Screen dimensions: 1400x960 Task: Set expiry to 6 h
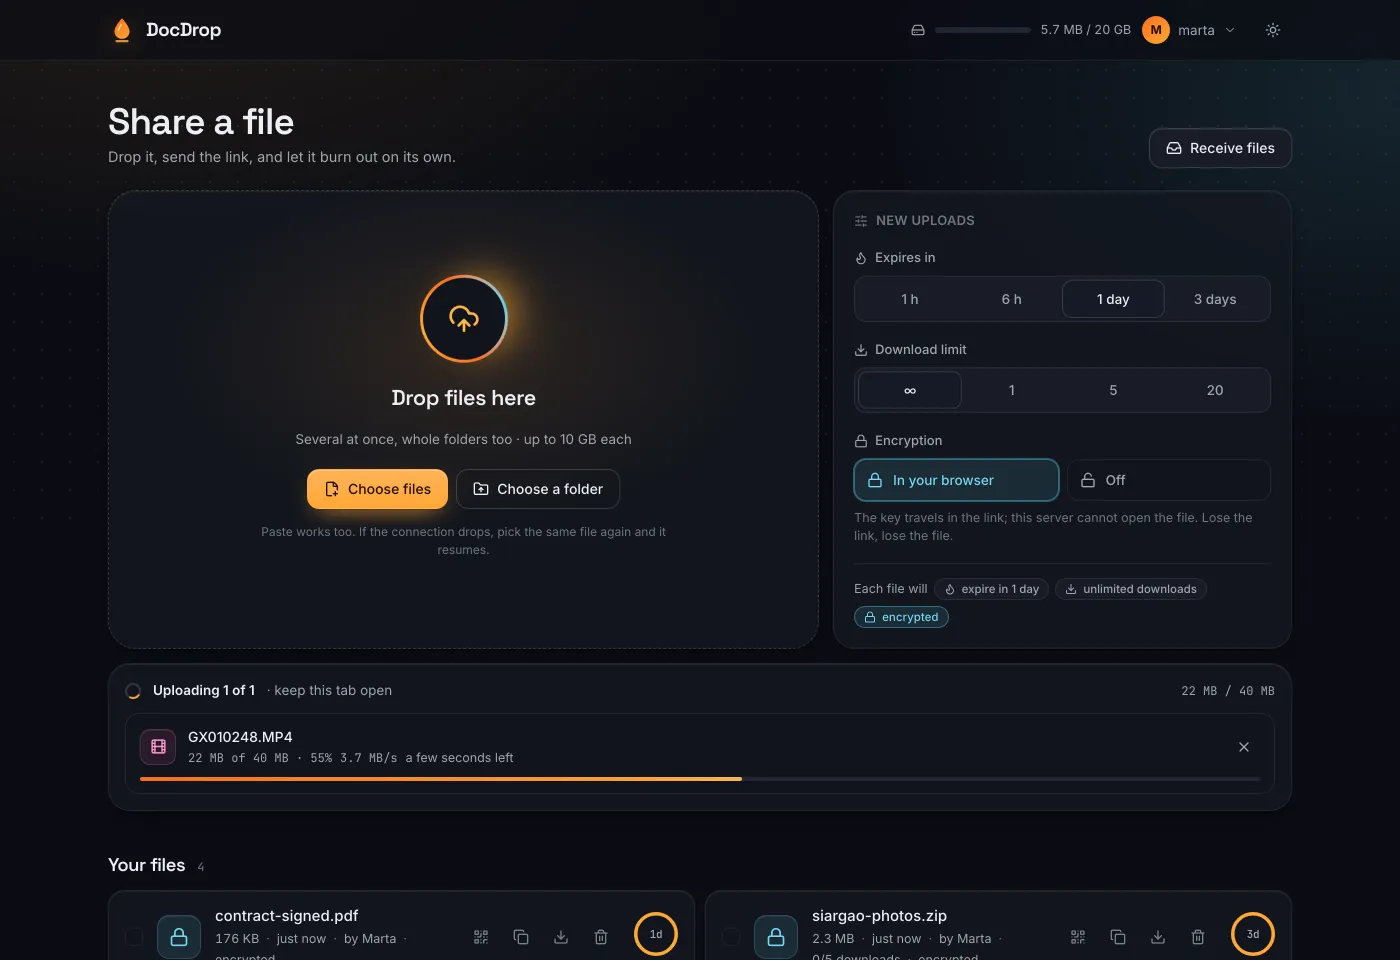(x=1012, y=299)
